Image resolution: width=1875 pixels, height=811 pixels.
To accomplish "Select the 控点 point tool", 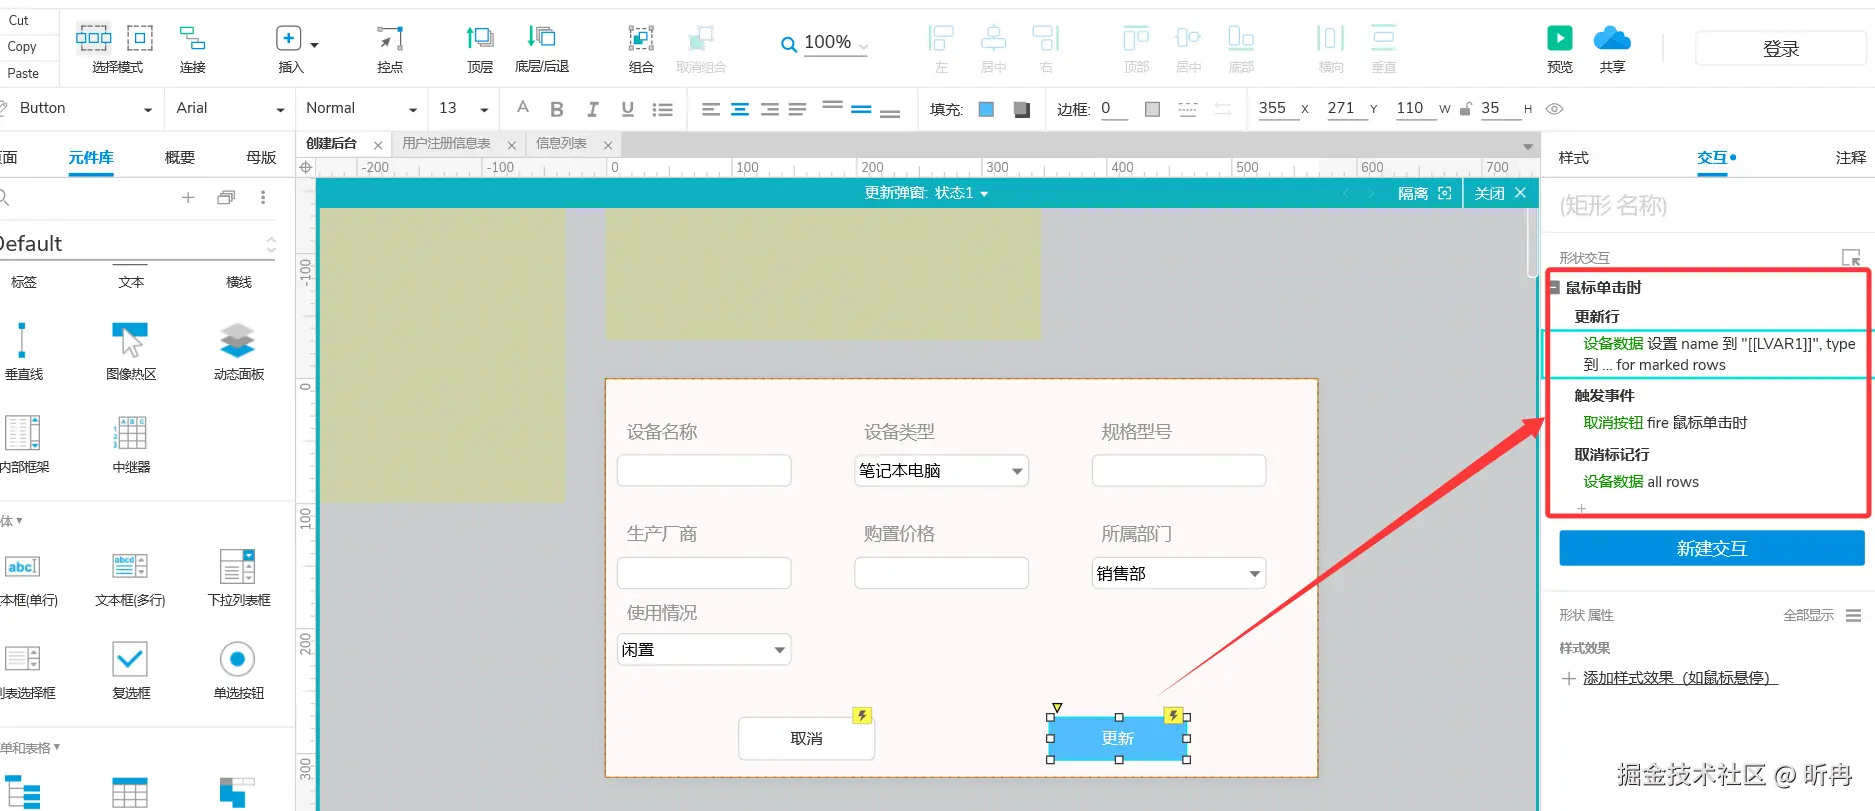I will [x=390, y=39].
